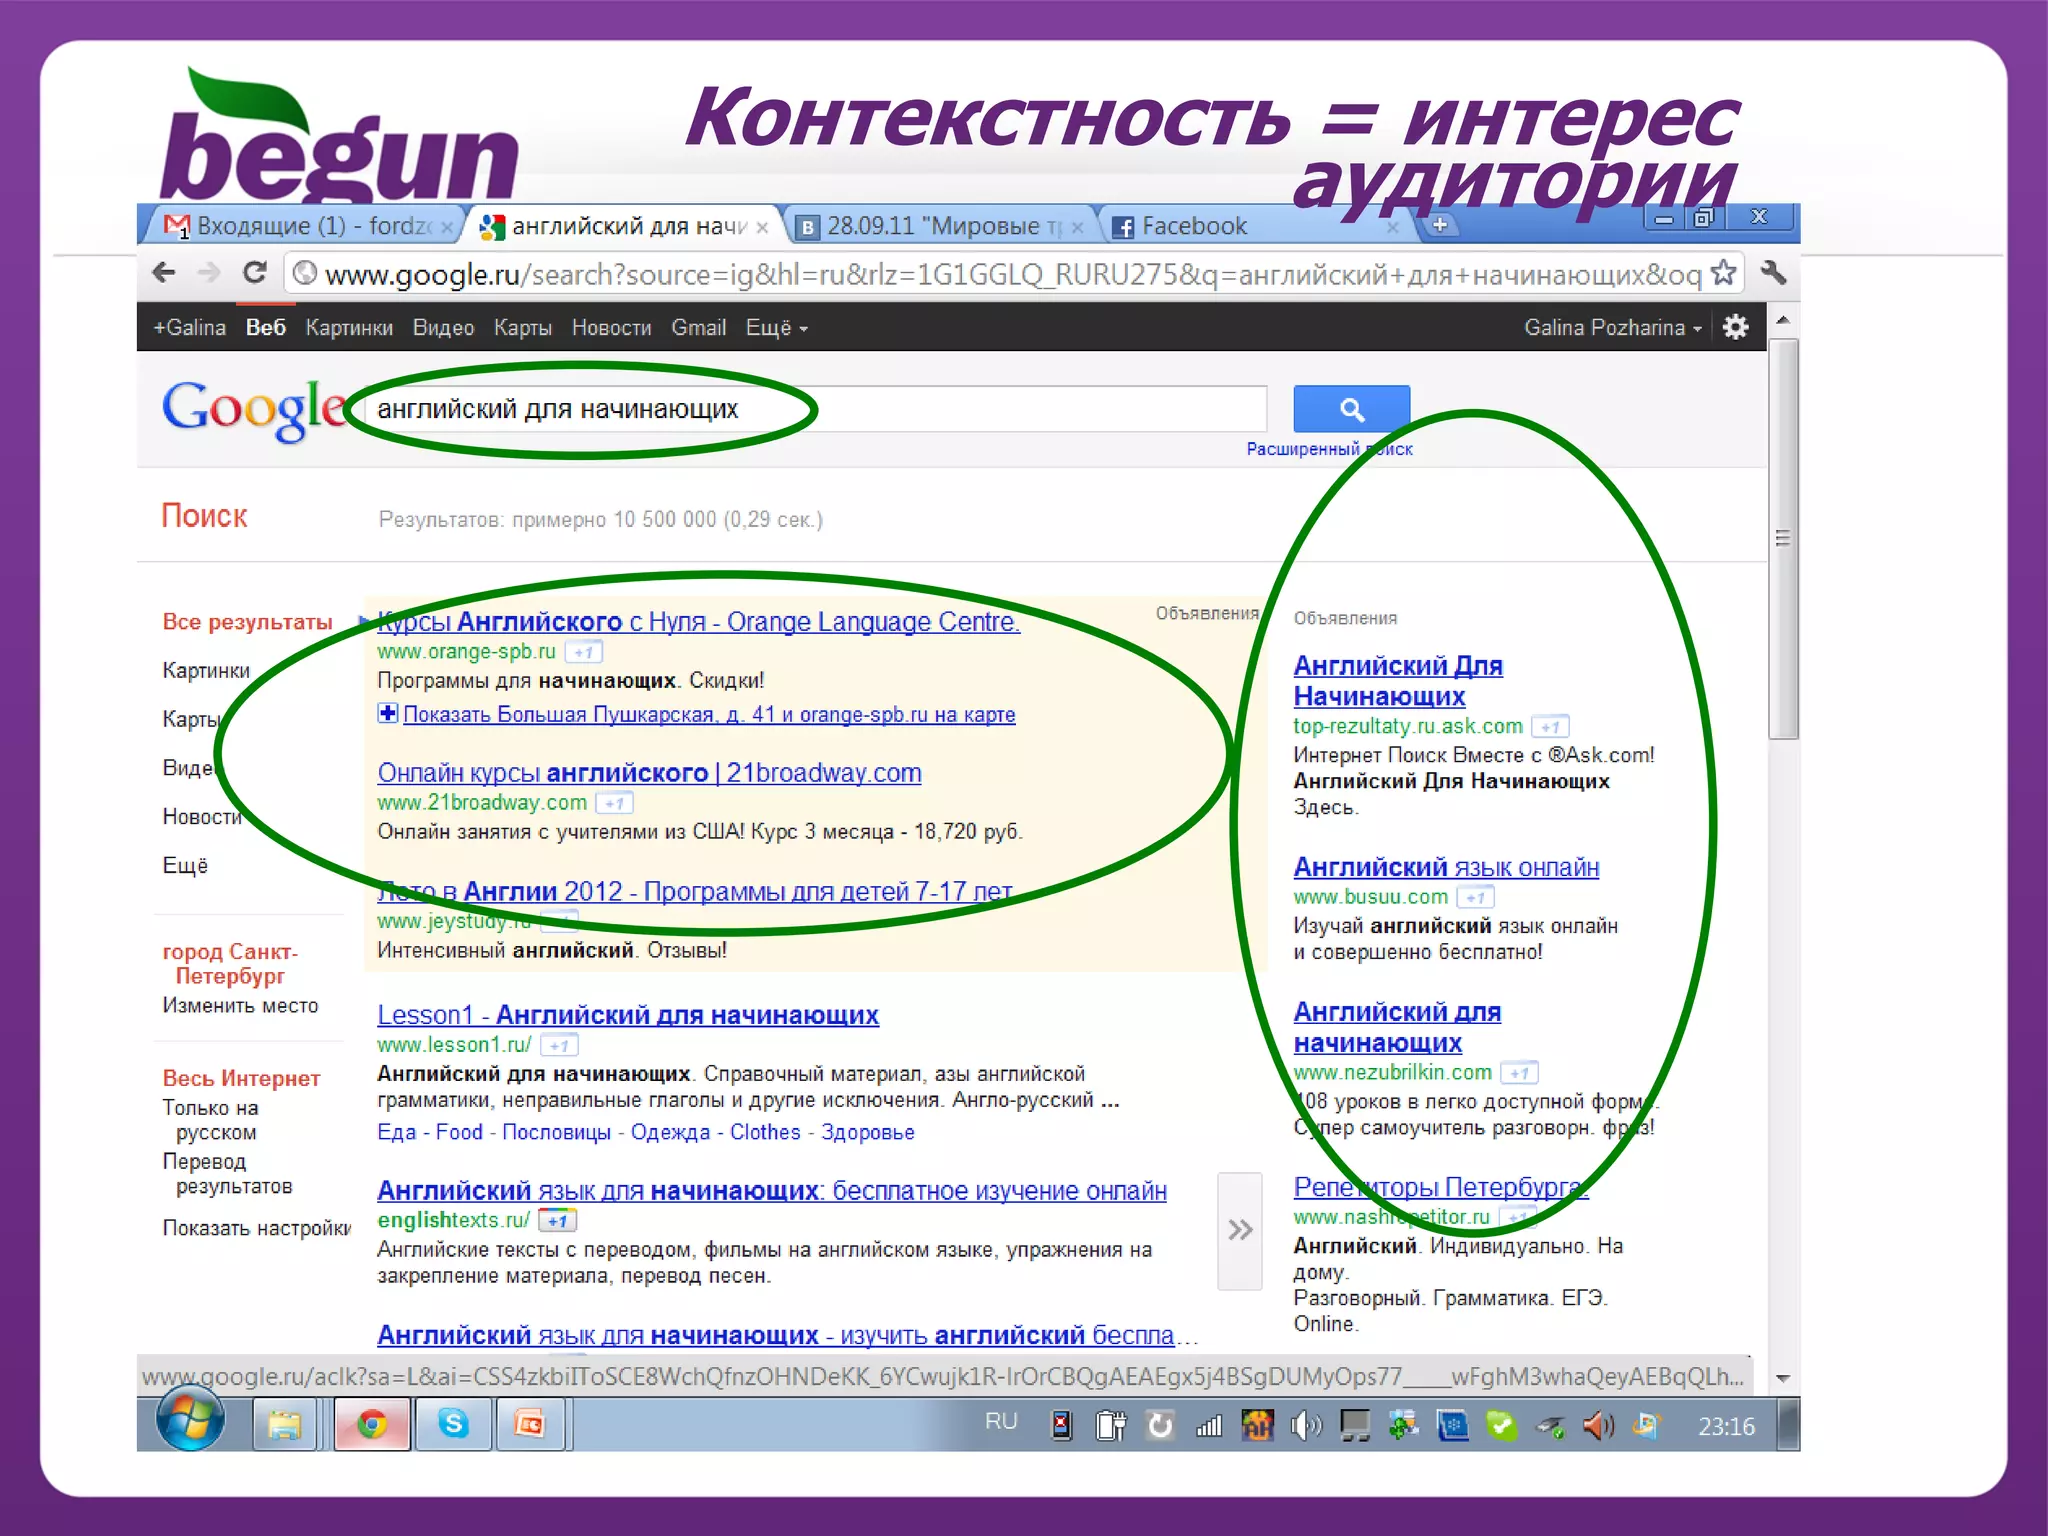Click the search query input field
The image size is (2048, 1536).
click(816, 409)
